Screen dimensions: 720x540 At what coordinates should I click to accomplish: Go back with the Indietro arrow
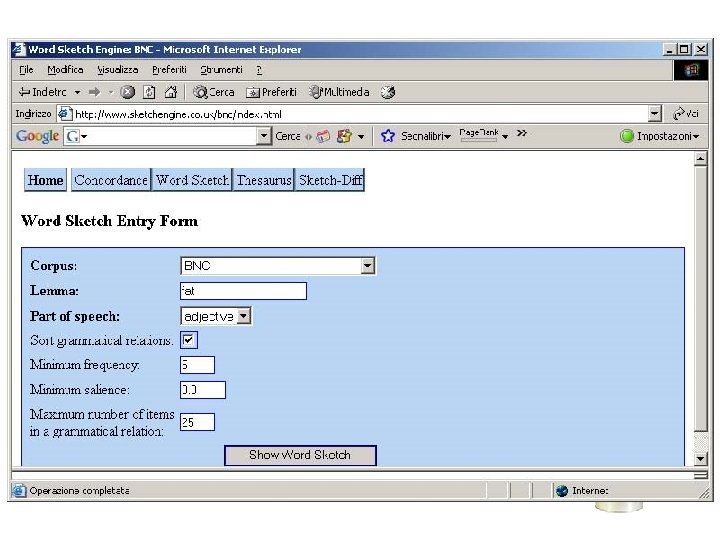[x=42, y=92]
